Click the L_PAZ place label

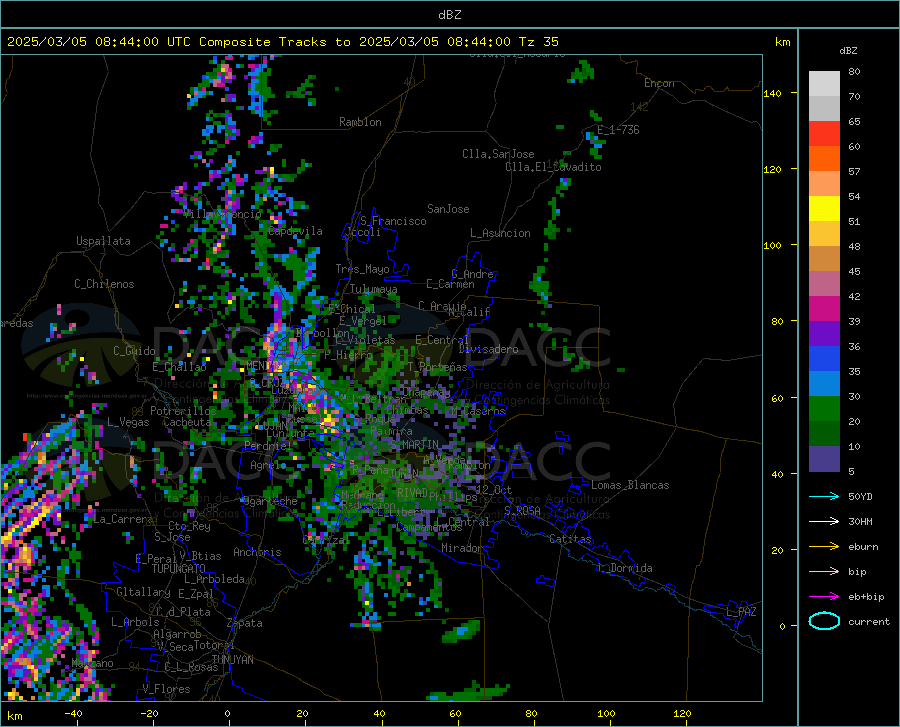click(741, 612)
